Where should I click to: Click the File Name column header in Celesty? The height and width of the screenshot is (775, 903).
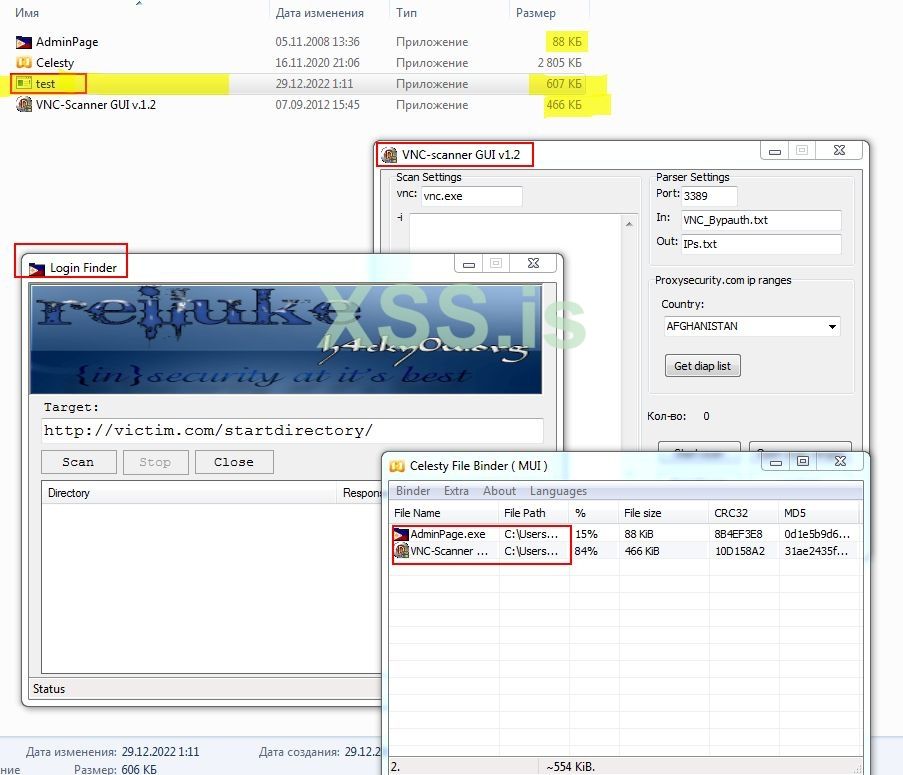[443, 513]
